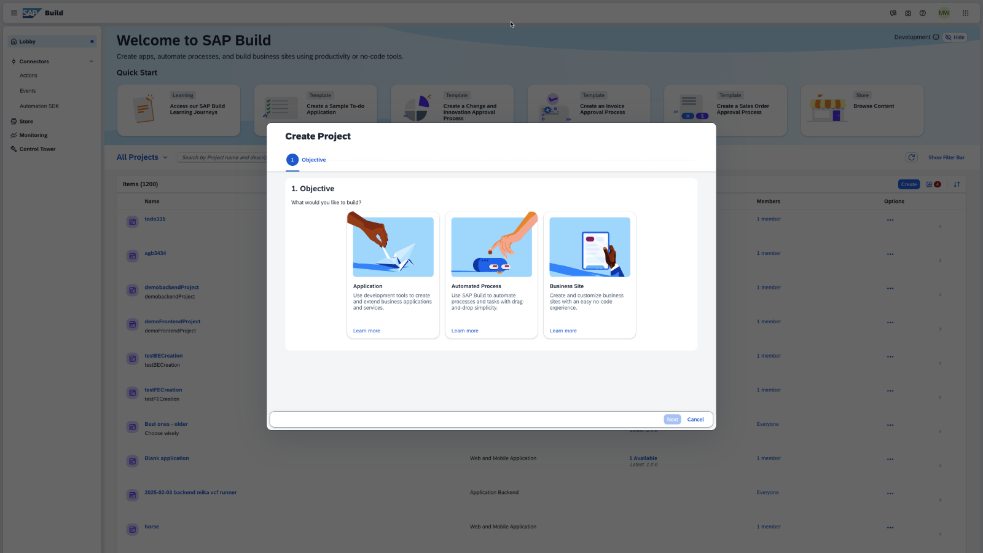The height and width of the screenshot is (553, 983).
Task: Refresh the projects list
Action: 912,157
